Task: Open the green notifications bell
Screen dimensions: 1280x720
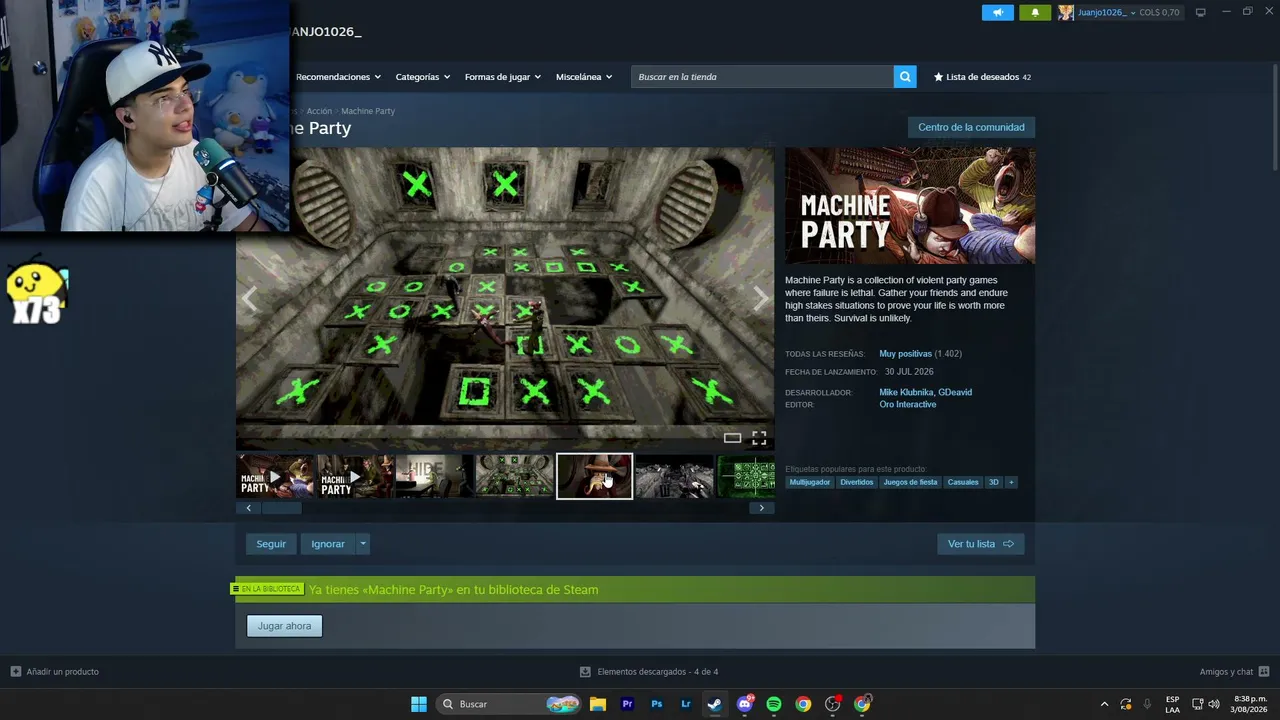Action: pos(1035,12)
